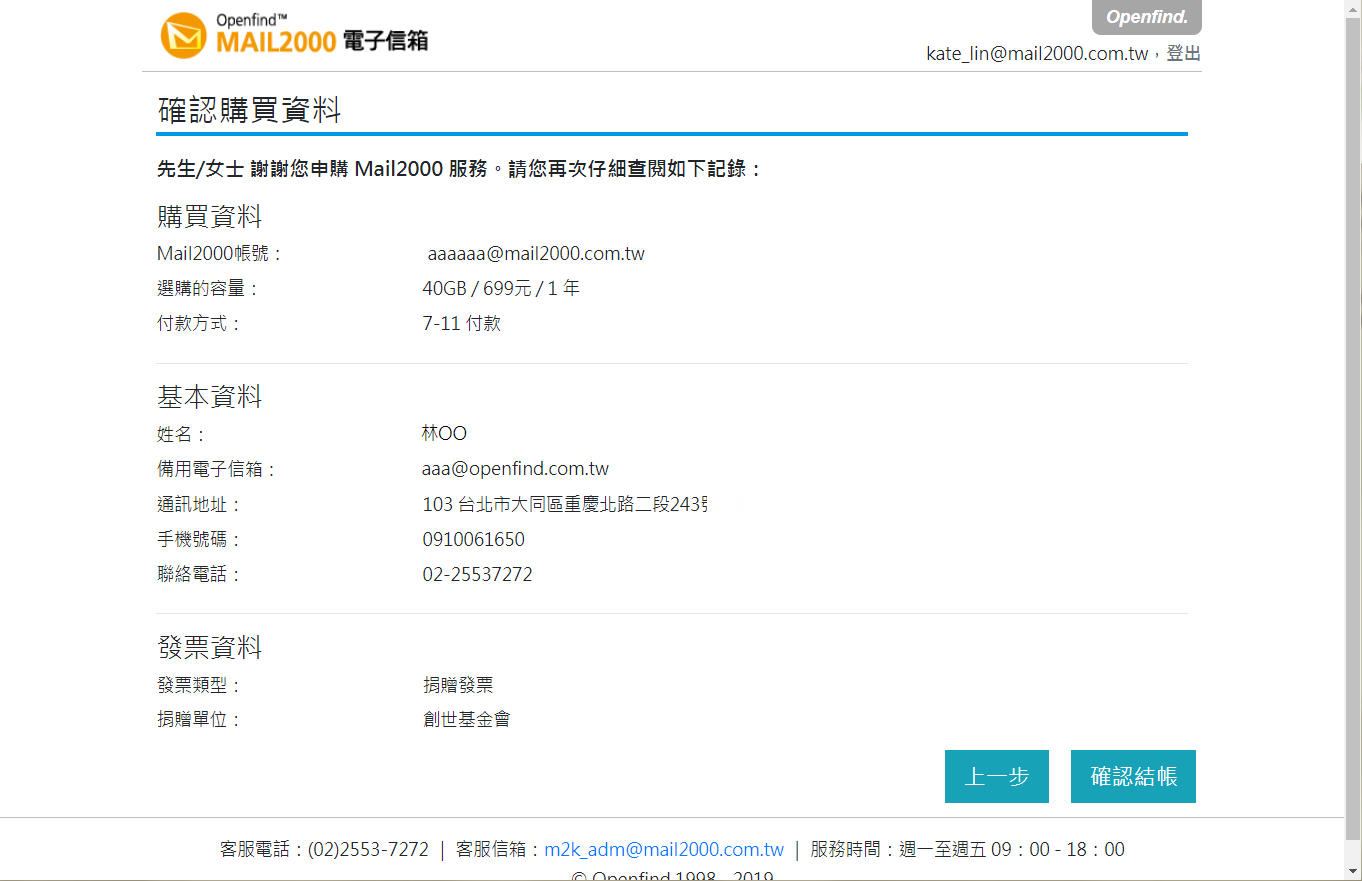
Task: Click the 先生/女士 thank-you message line
Action: point(460,169)
